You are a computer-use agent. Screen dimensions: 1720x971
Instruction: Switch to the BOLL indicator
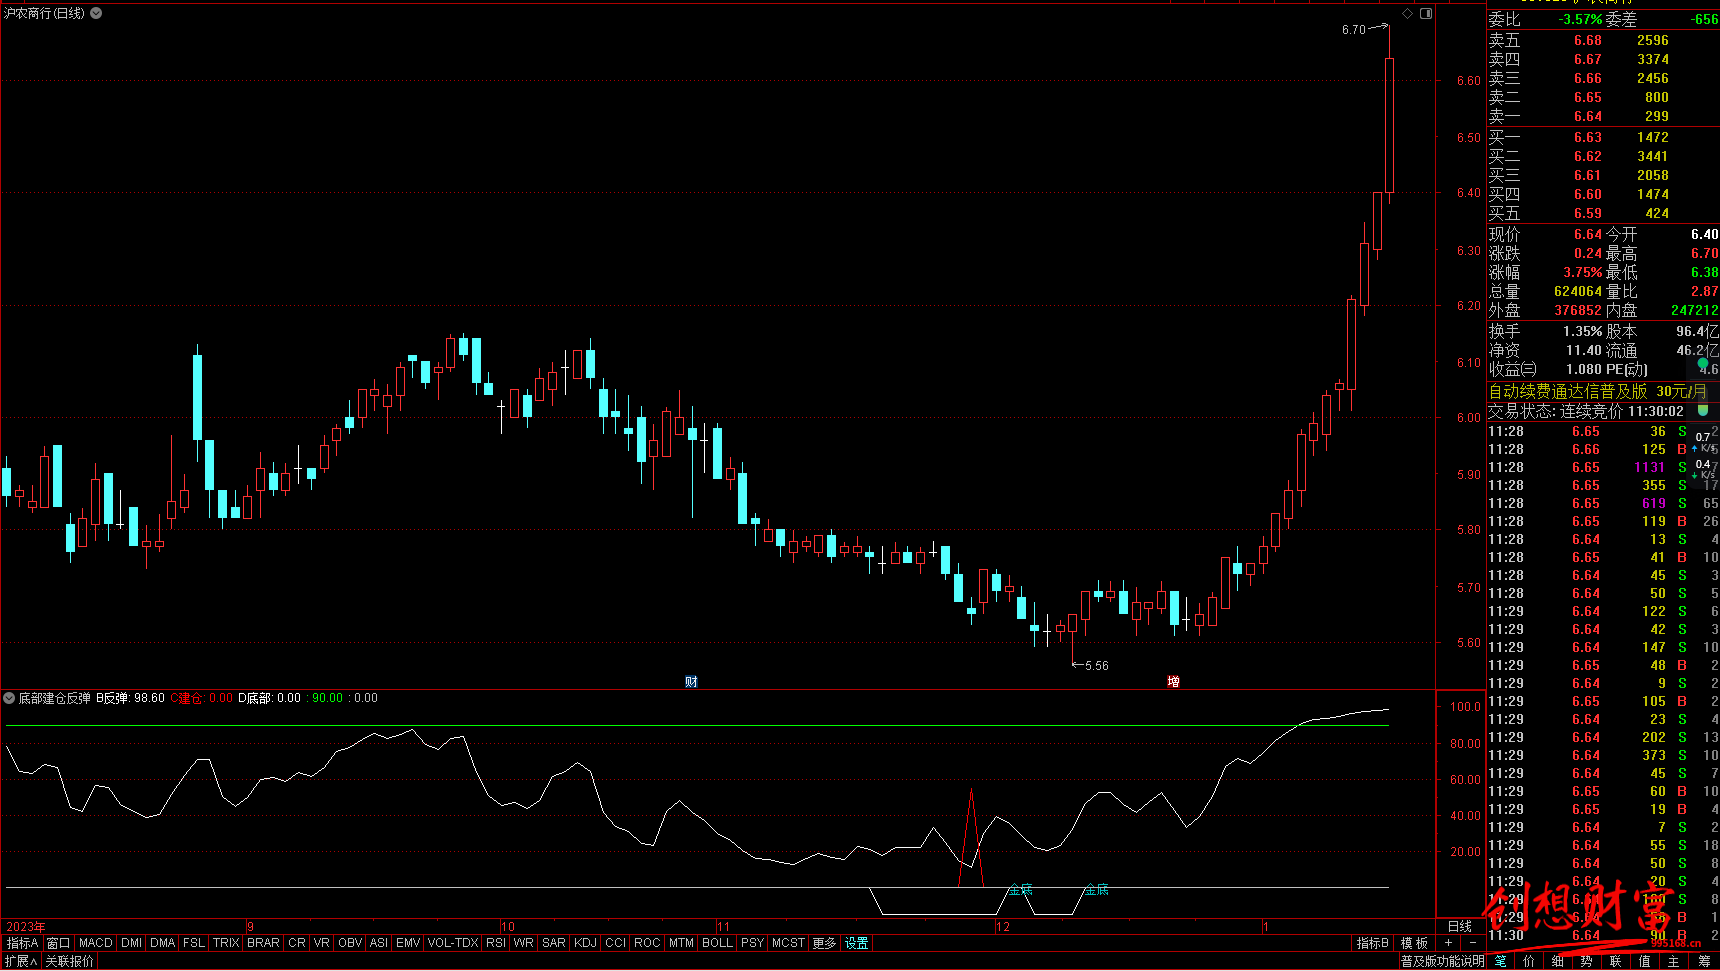coord(717,943)
